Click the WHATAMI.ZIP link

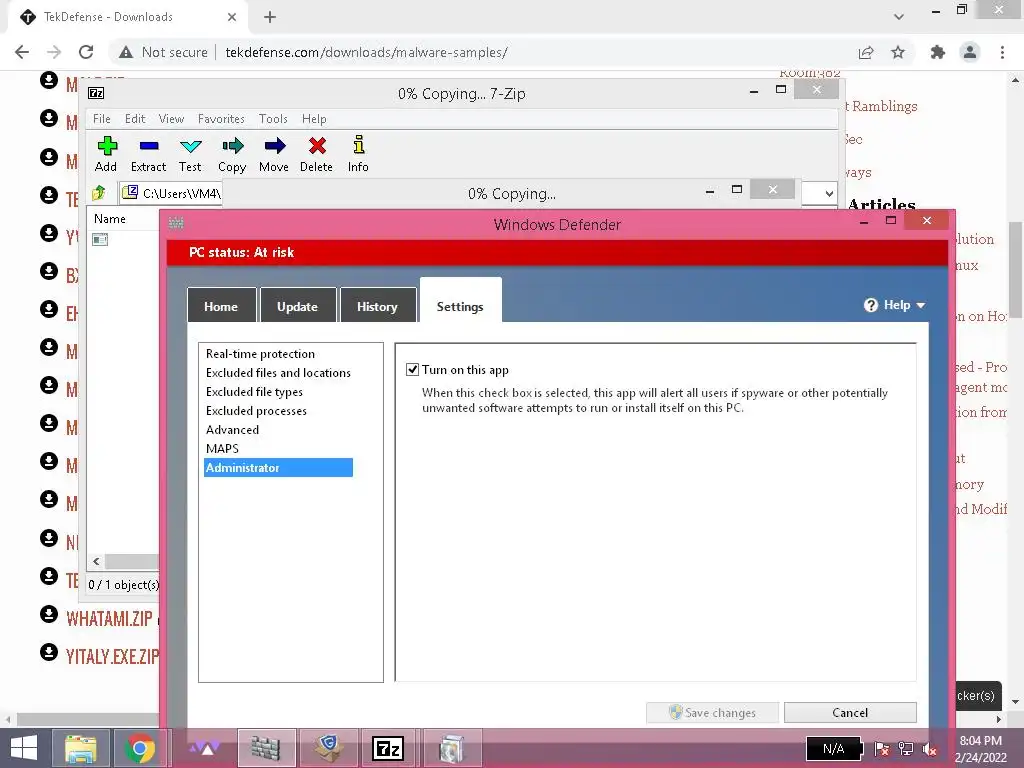click(x=109, y=618)
